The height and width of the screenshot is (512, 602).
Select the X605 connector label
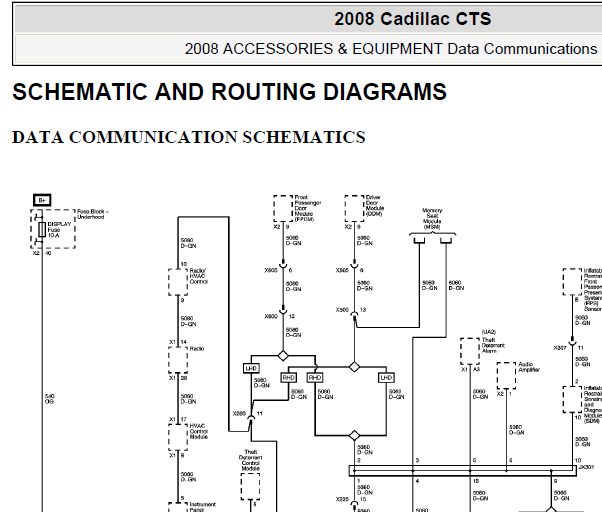pyautogui.click(x=271, y=271)
